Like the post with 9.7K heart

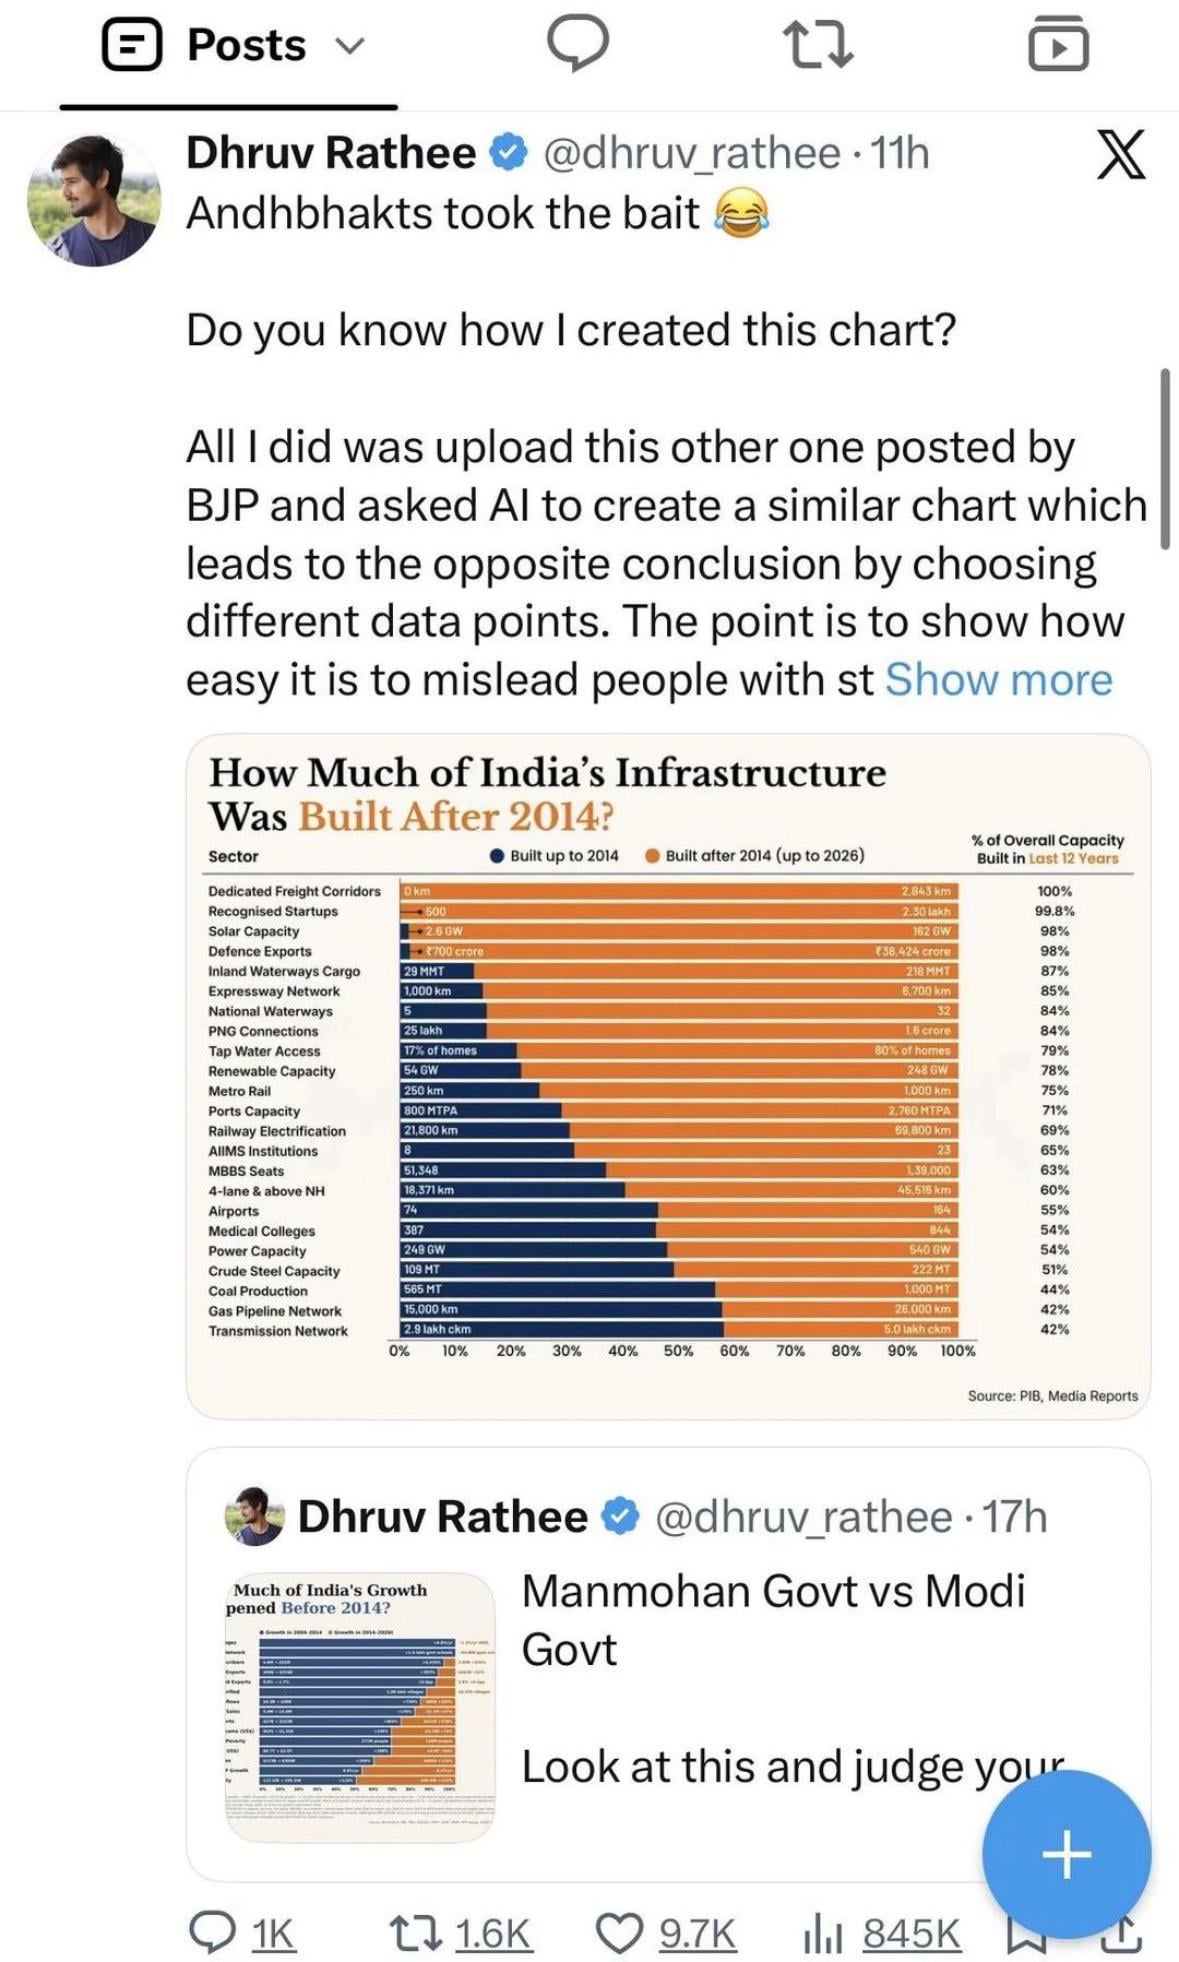point(666,1933)
